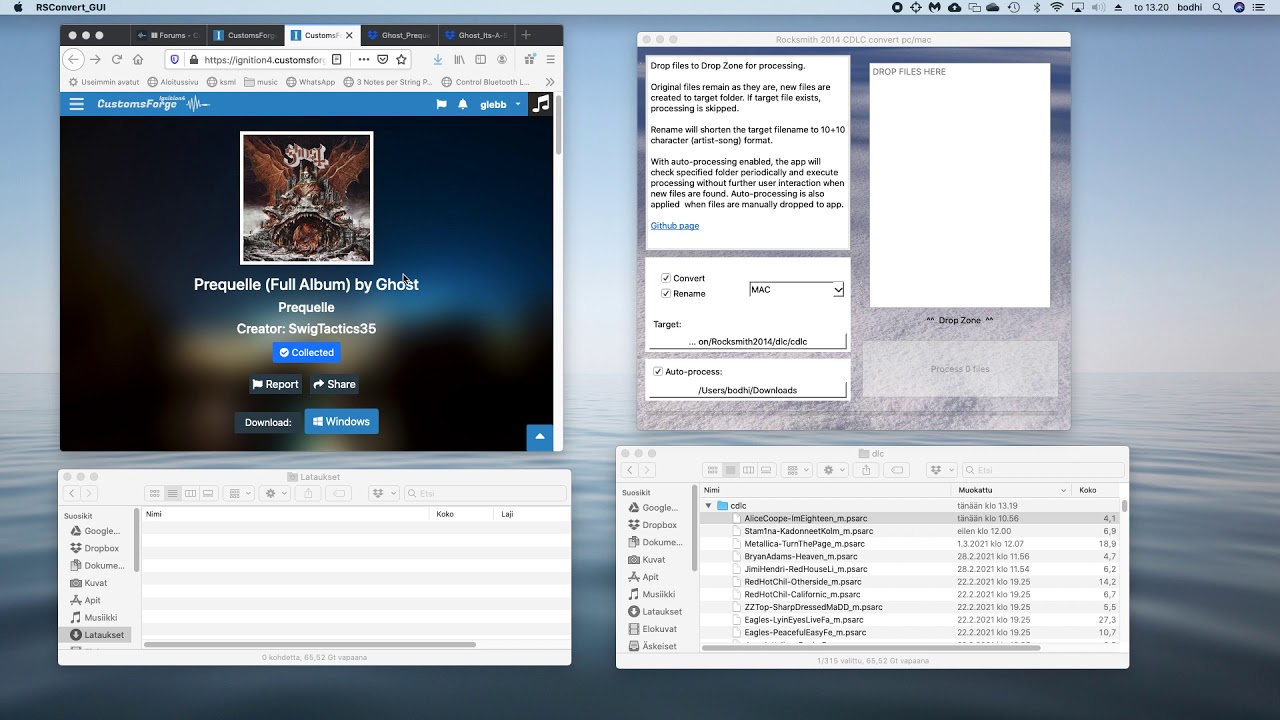Open action gear dropdown in Lataukset window
The height and width of the screenshot is (720, 1280).
click(x=274, y=493)
